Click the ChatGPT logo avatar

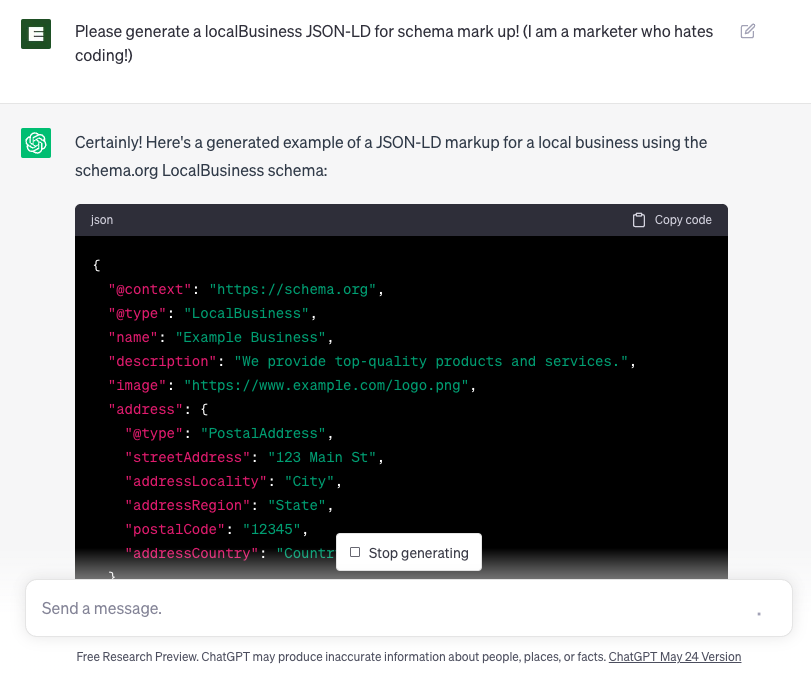[36, 143]
